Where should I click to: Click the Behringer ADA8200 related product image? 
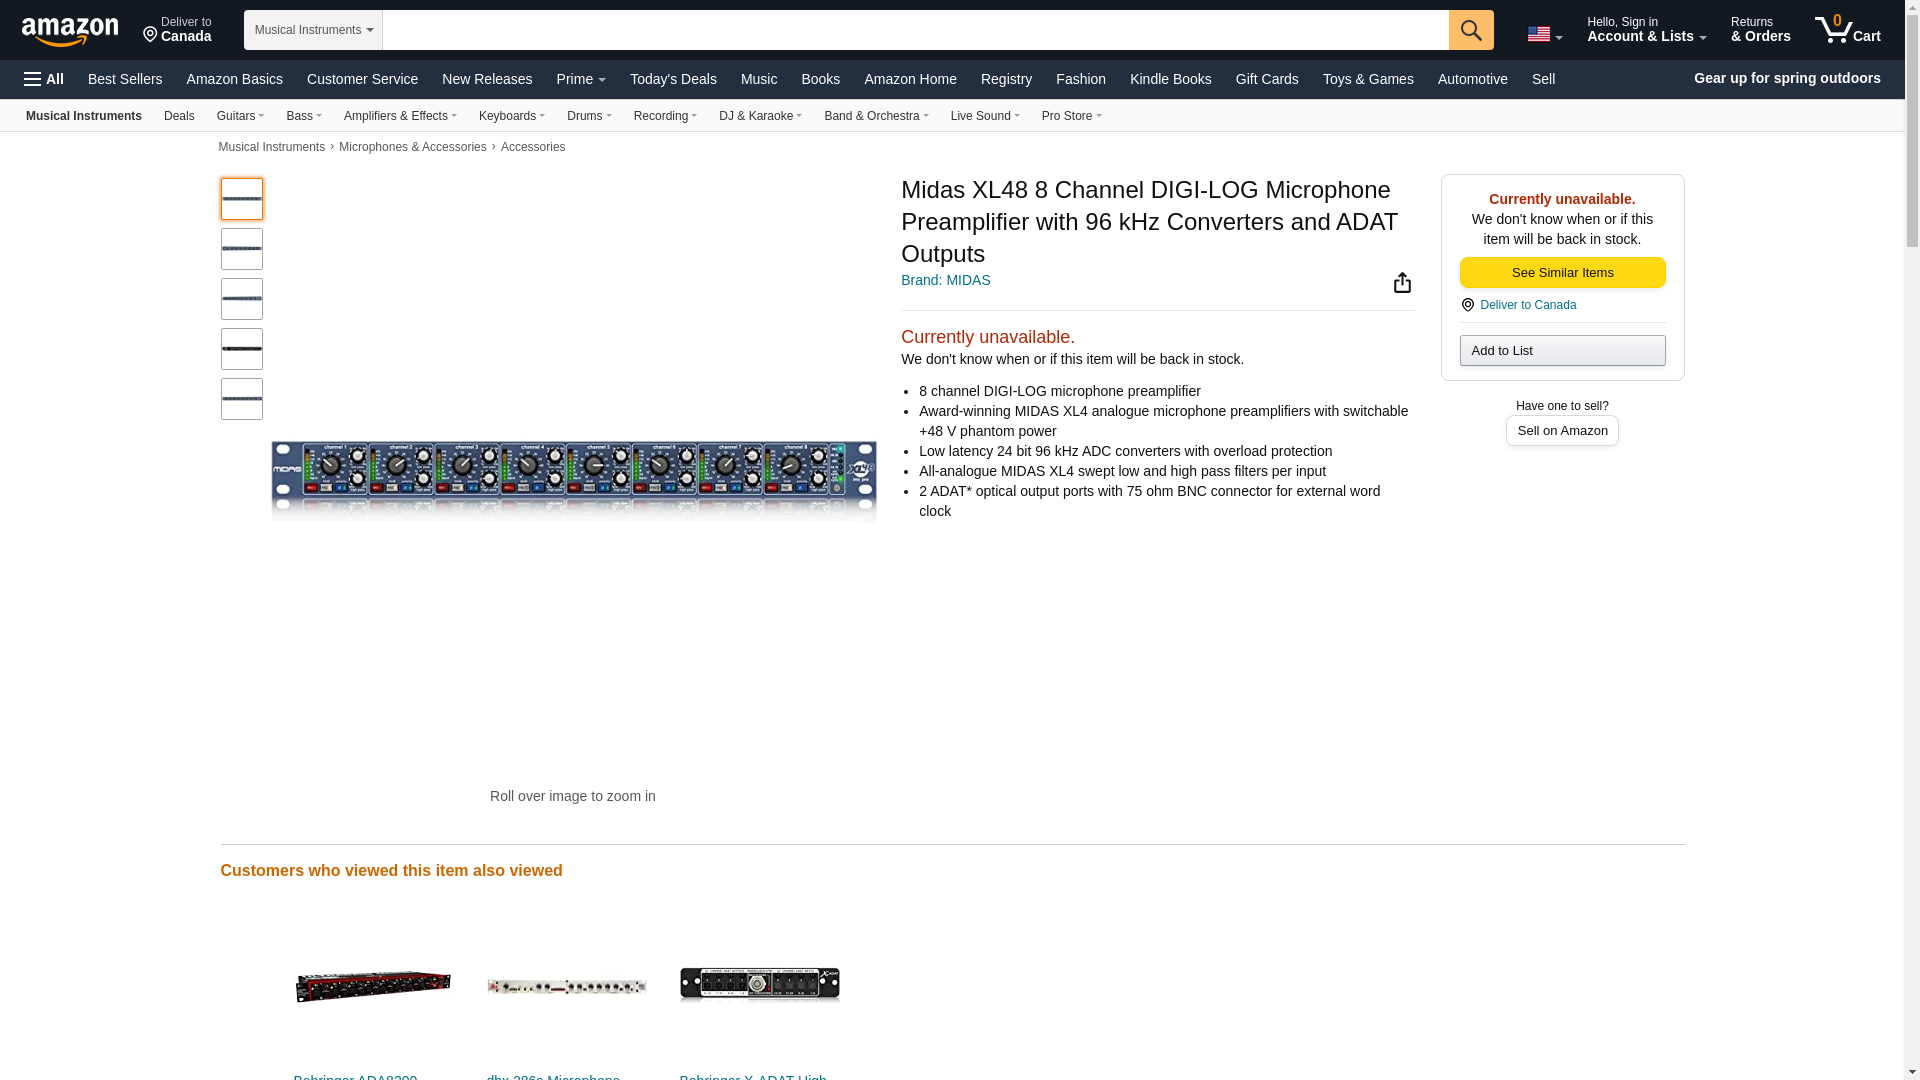[x=373, y=986]
